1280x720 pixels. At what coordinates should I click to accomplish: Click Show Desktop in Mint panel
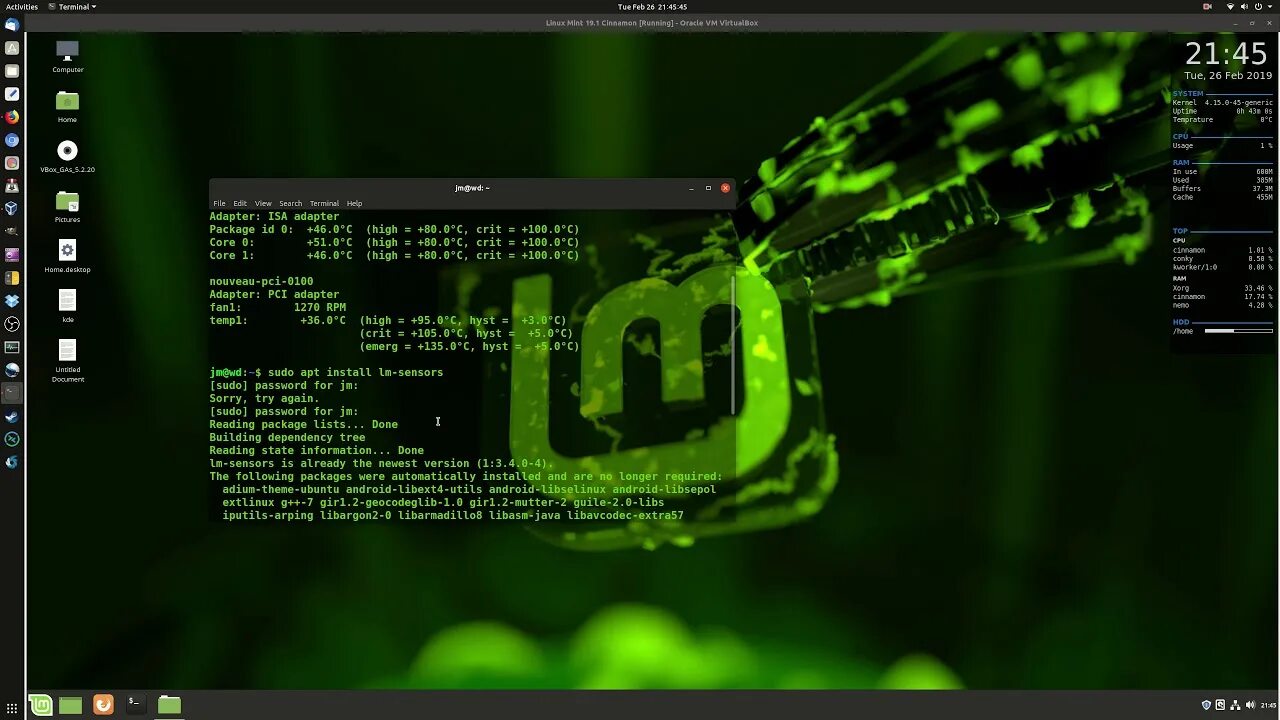[x=70, y=705]
